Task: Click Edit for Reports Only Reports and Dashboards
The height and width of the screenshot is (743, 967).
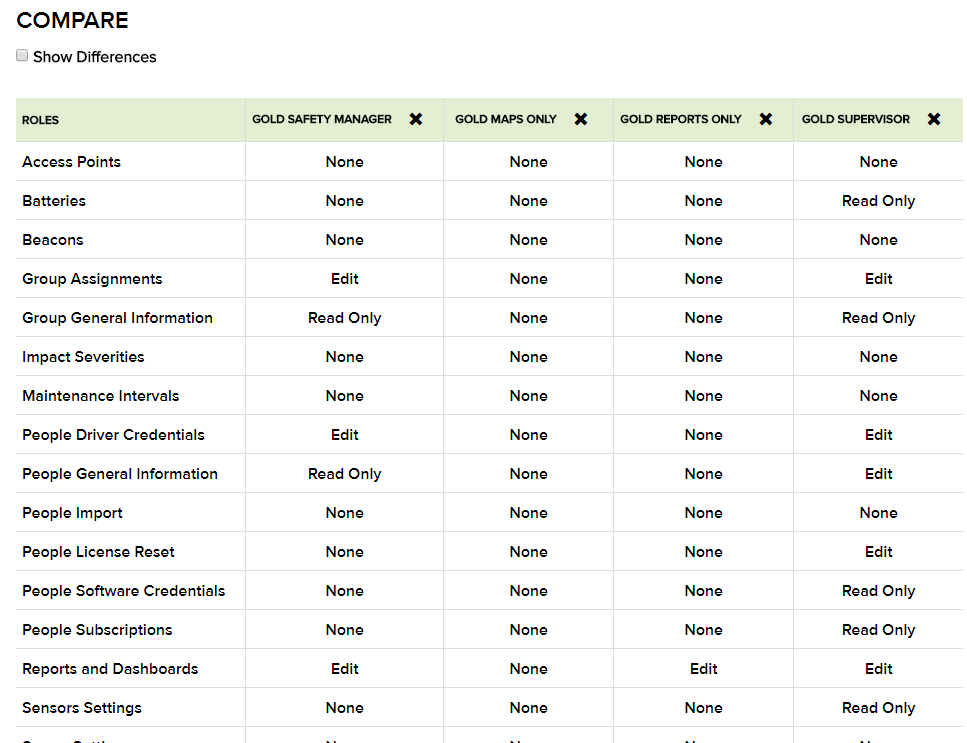Action: click(x=703, y=669)
